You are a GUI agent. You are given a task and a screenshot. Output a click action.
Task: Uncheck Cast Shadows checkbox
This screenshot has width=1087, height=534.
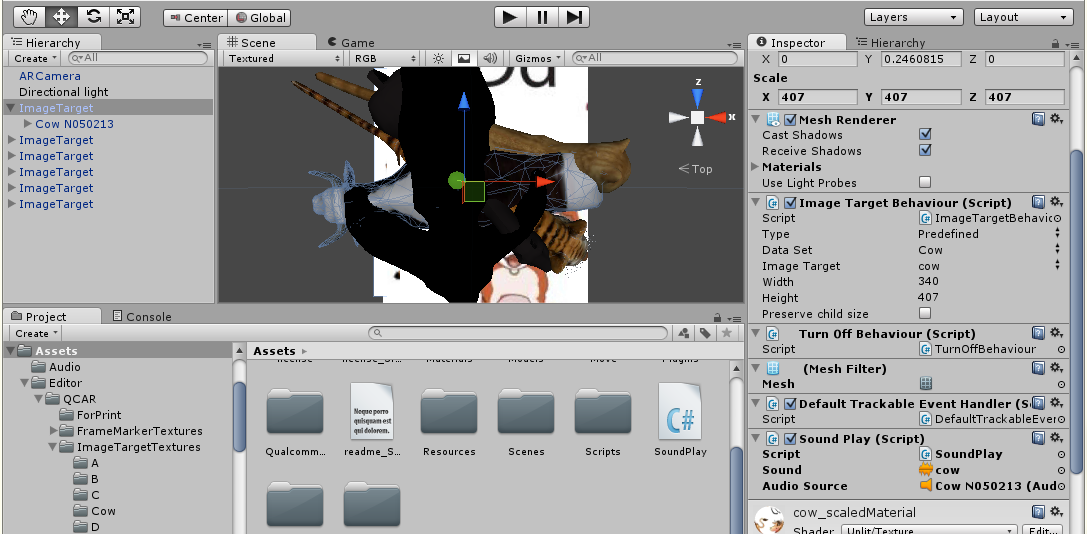925,135
